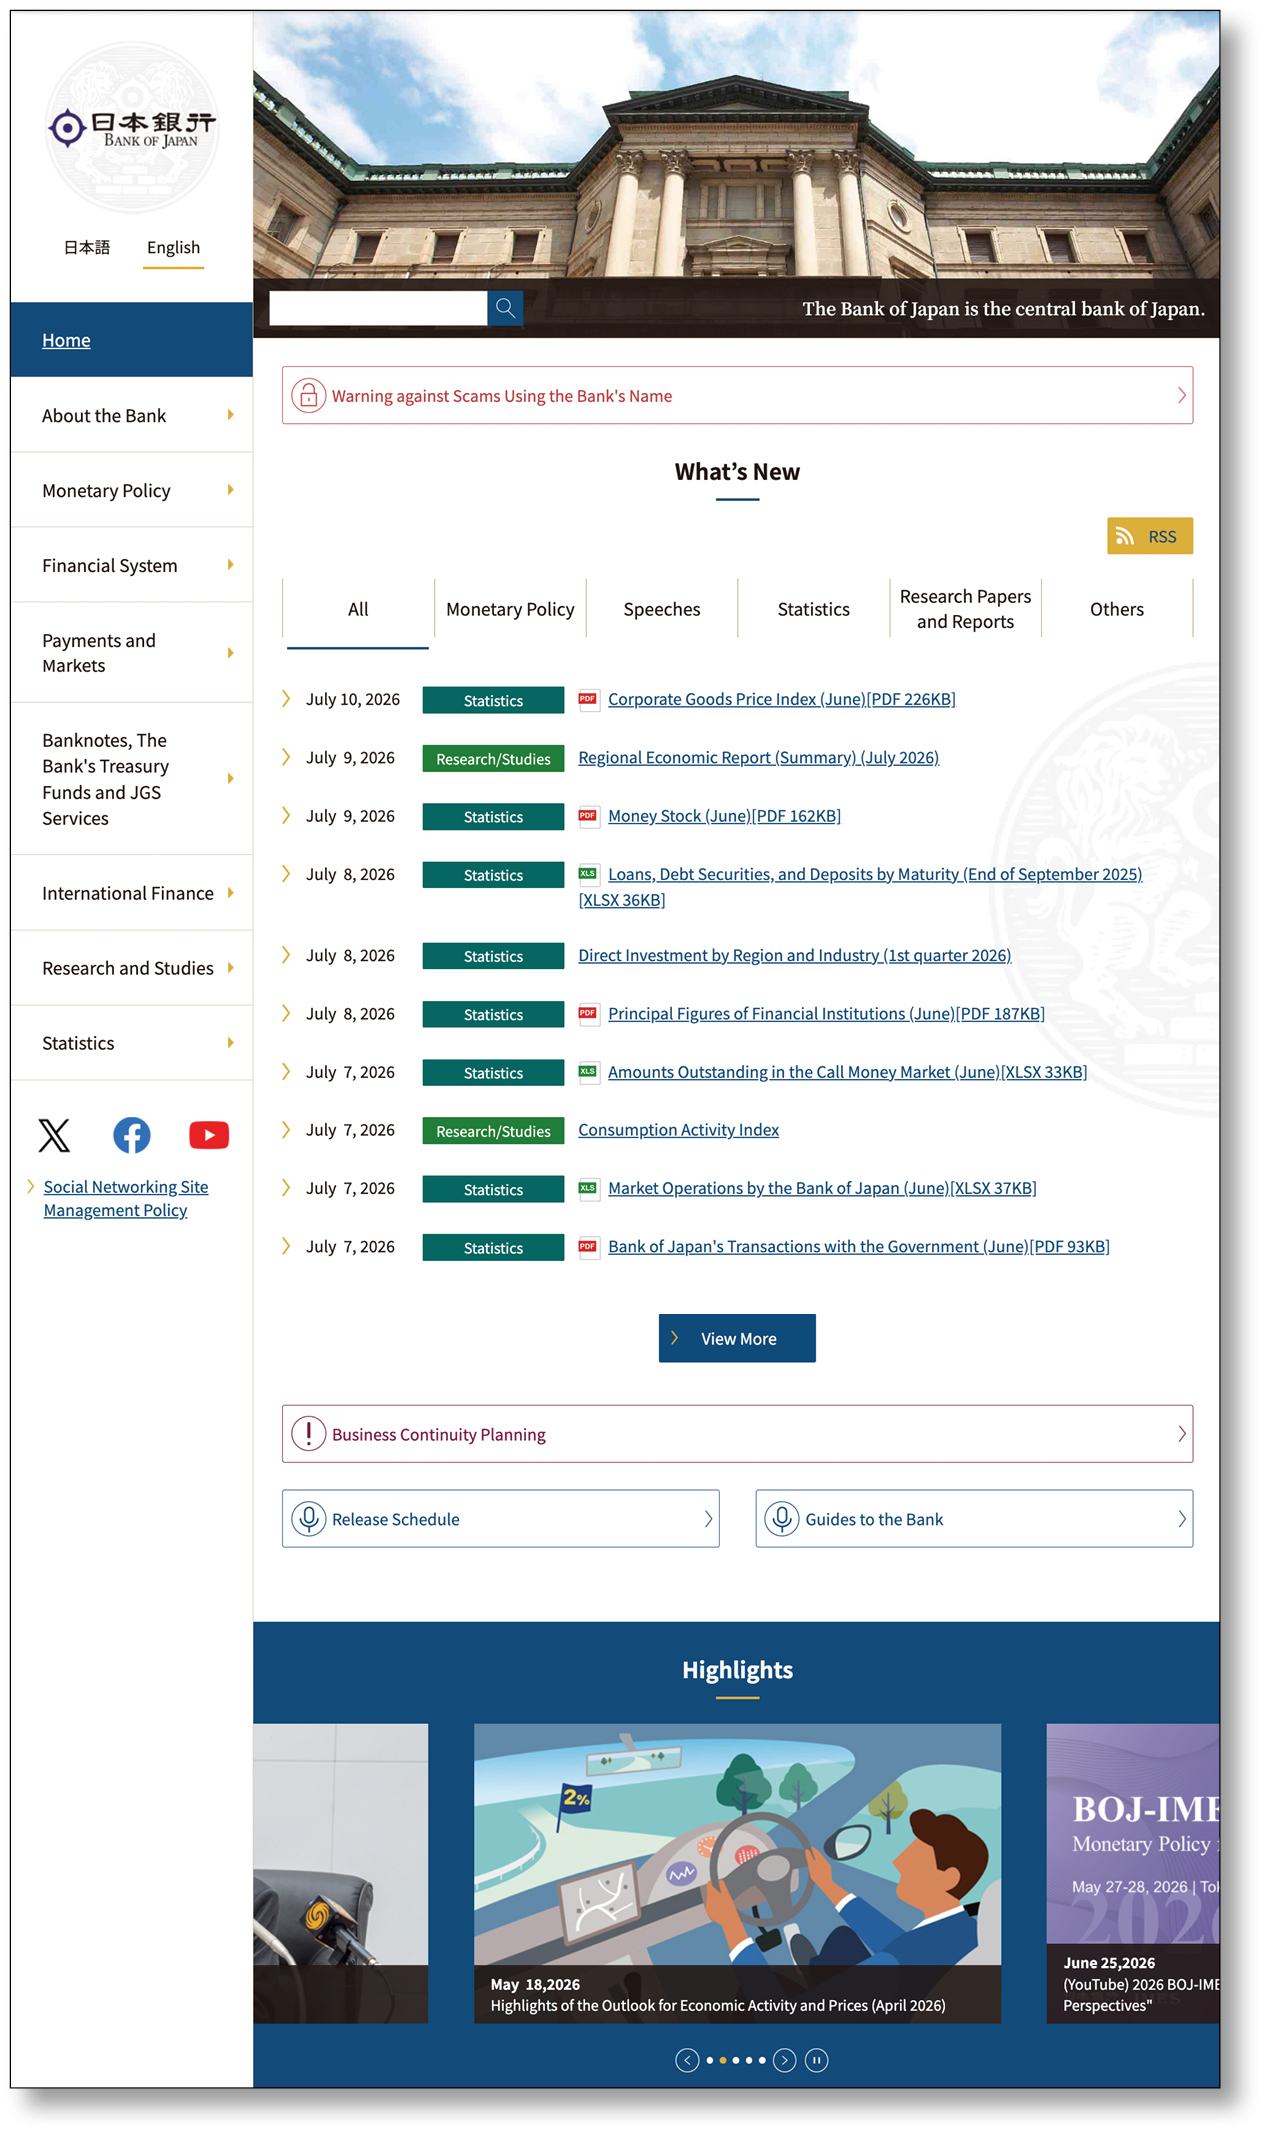Image resolution: width=1264 pixels, height=2133 pixels.
Task: Open Guides to the Bank button
Action: [x=974, y=1519]
